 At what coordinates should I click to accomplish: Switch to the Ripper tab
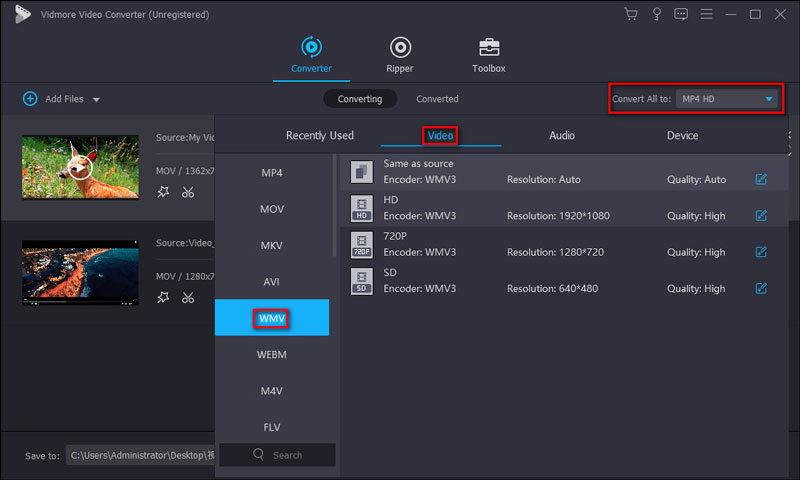tap(400, 55)
